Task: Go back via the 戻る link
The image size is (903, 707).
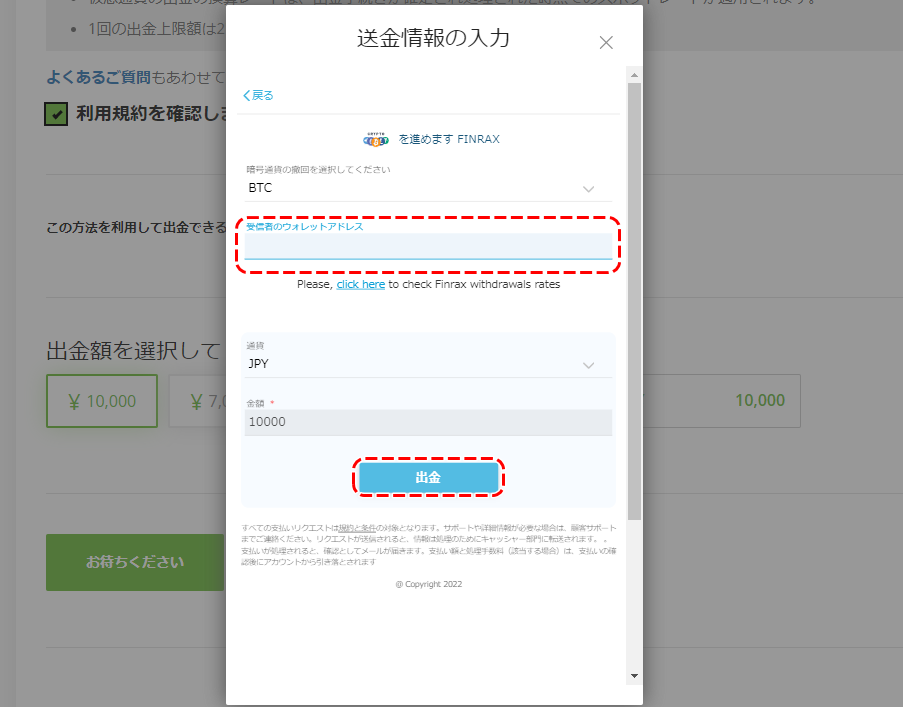Action: [x=258, y=95]
